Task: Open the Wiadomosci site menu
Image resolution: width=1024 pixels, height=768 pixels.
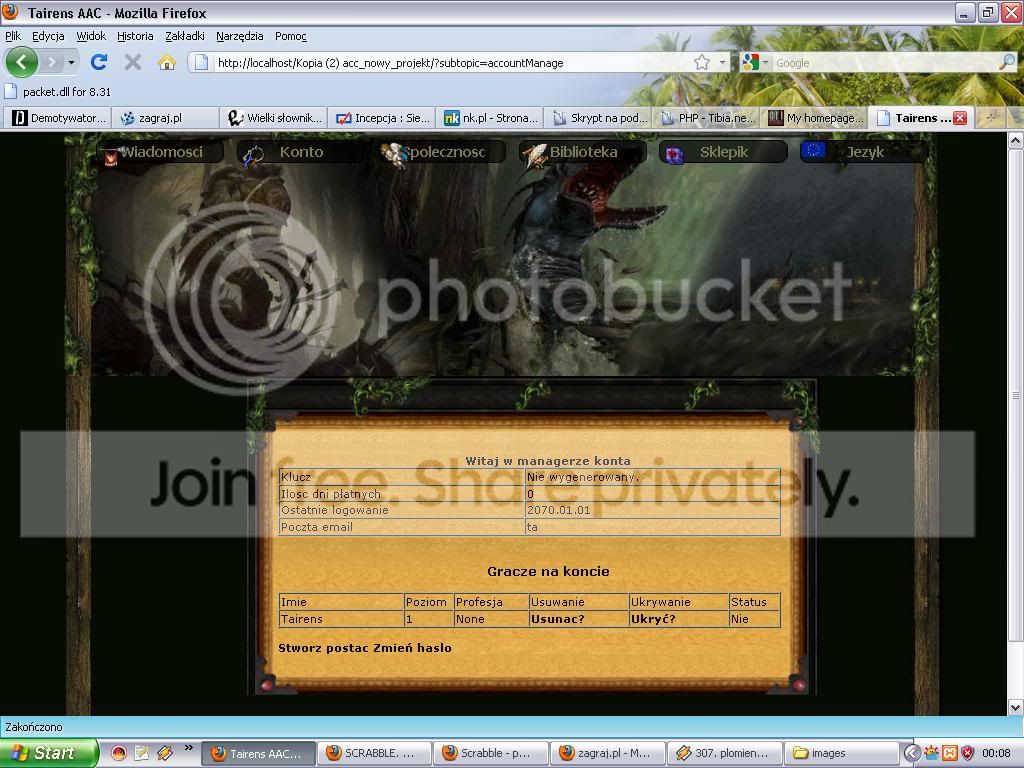Action: (x=161, y=152)
